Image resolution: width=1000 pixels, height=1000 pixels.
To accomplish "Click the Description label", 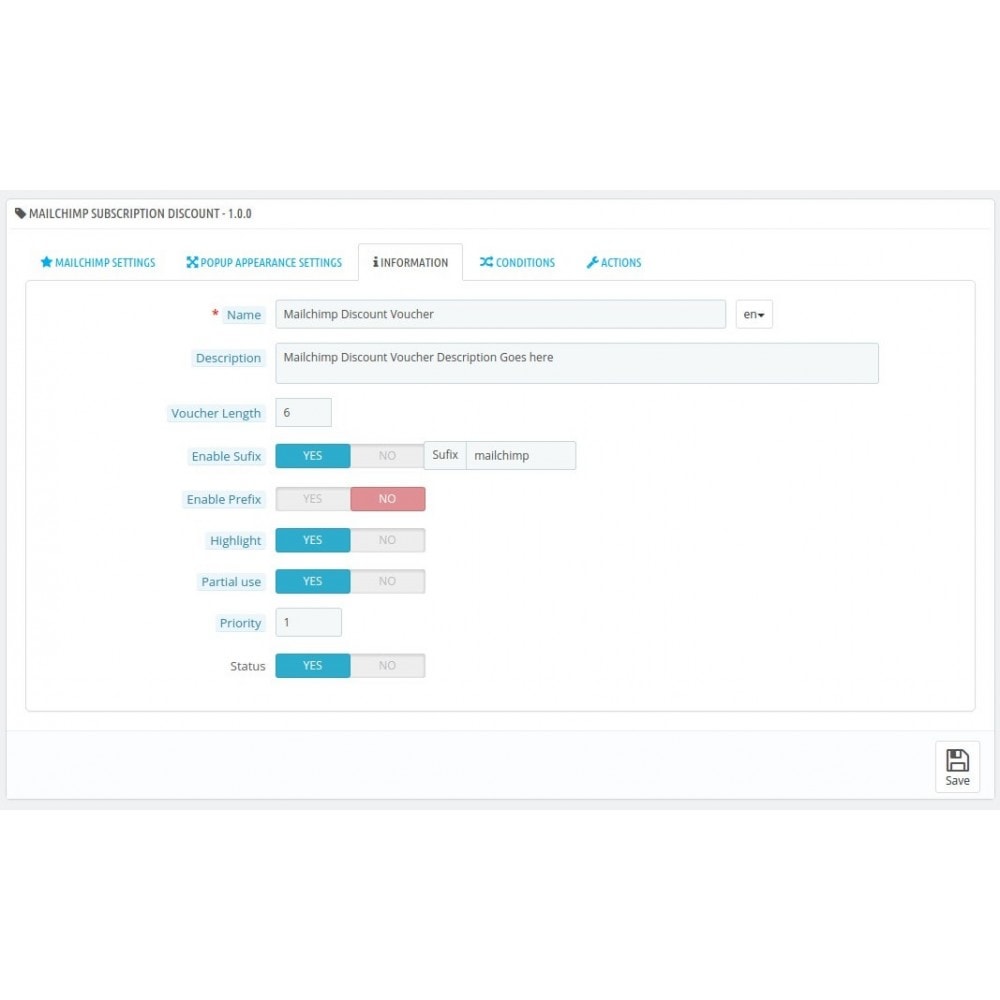I will (228, 358).
